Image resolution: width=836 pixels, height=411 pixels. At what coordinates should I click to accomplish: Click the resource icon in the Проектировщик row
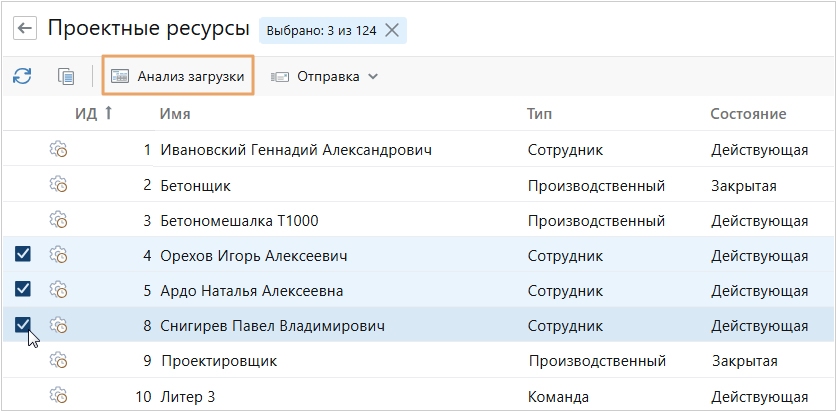(58, 360)
